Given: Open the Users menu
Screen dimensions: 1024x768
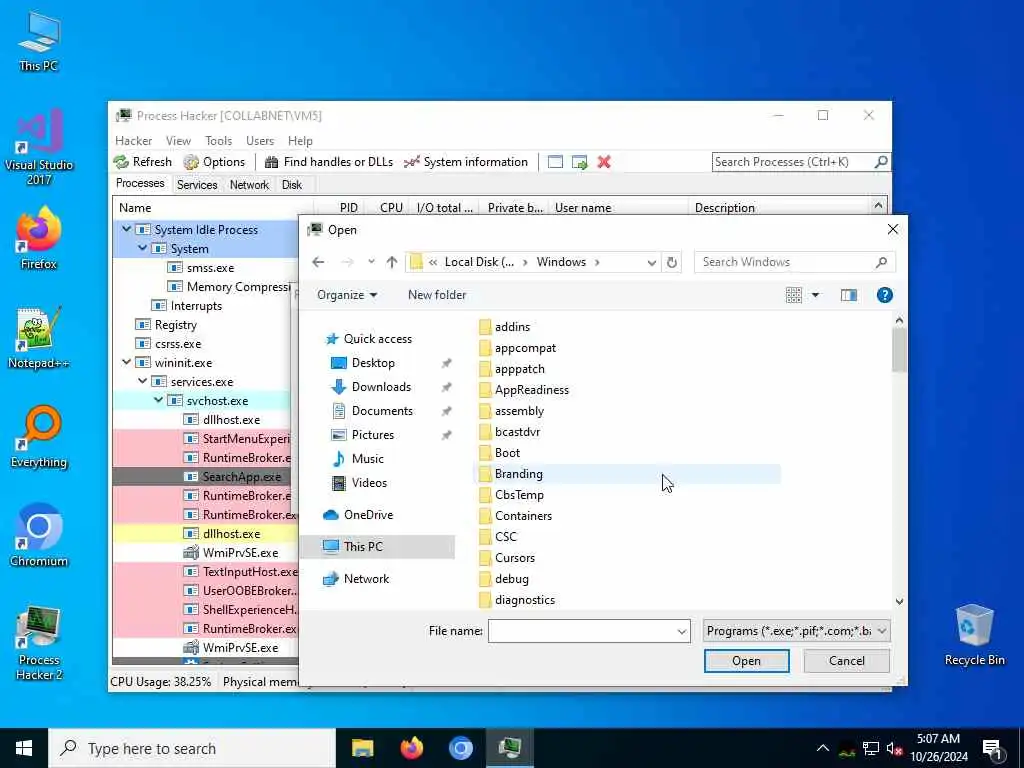Looking at the screenshot, I should tap(260, 141).
